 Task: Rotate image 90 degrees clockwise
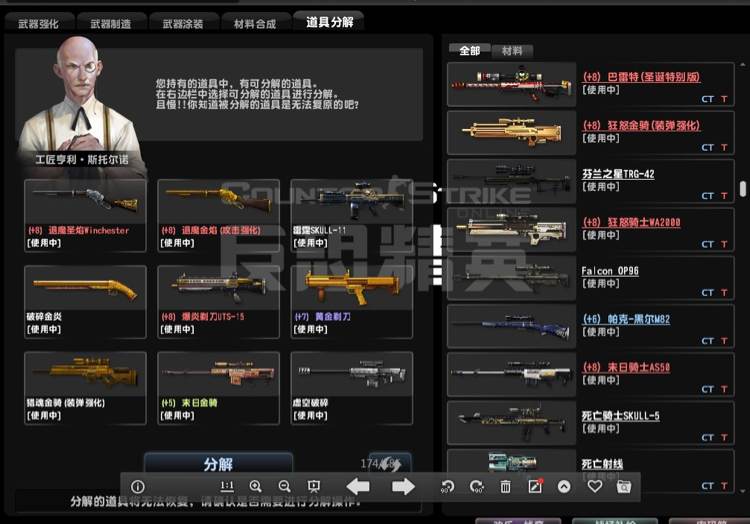tap(476, 486)
